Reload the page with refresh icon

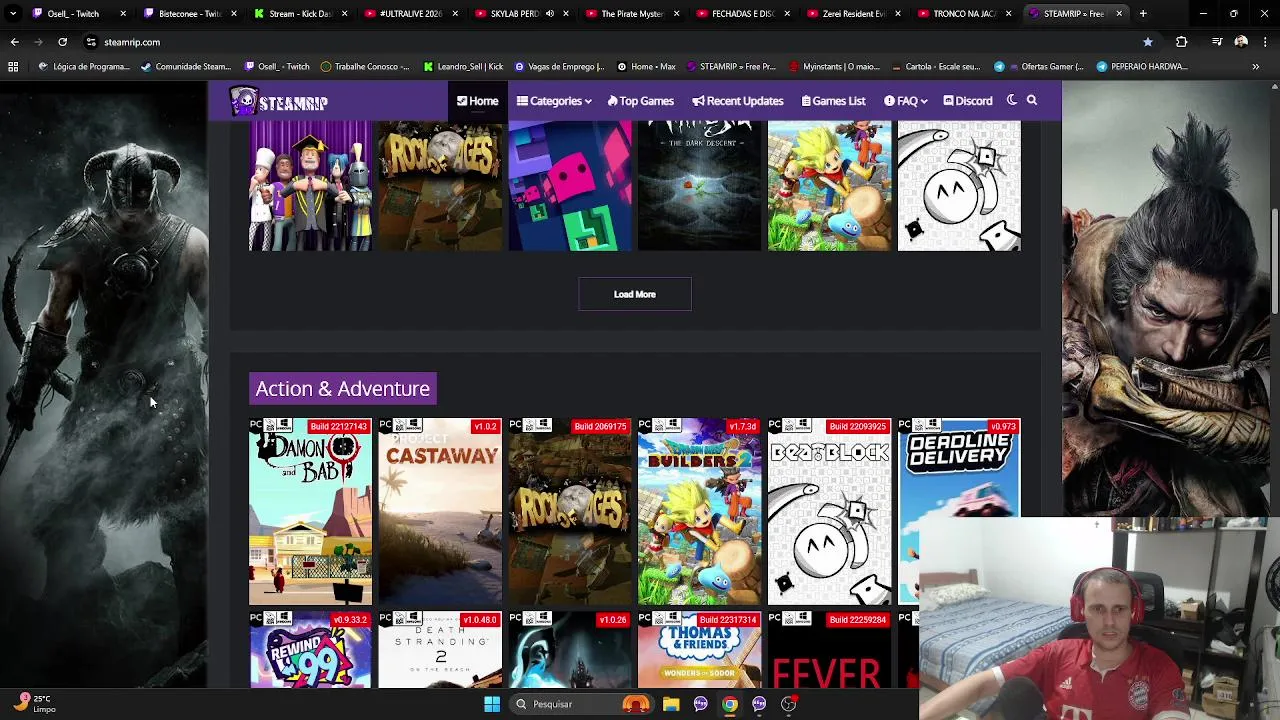62,42
